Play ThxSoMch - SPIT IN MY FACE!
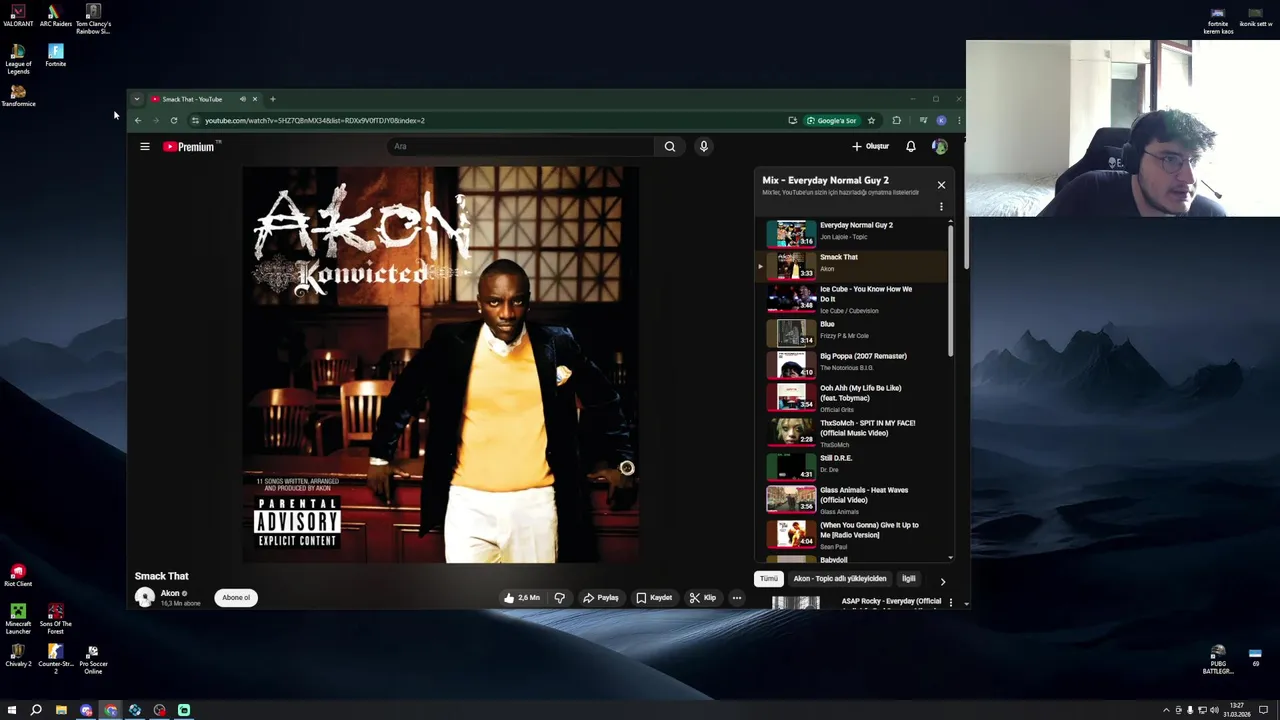1280x720 pixels. point(850,432)
